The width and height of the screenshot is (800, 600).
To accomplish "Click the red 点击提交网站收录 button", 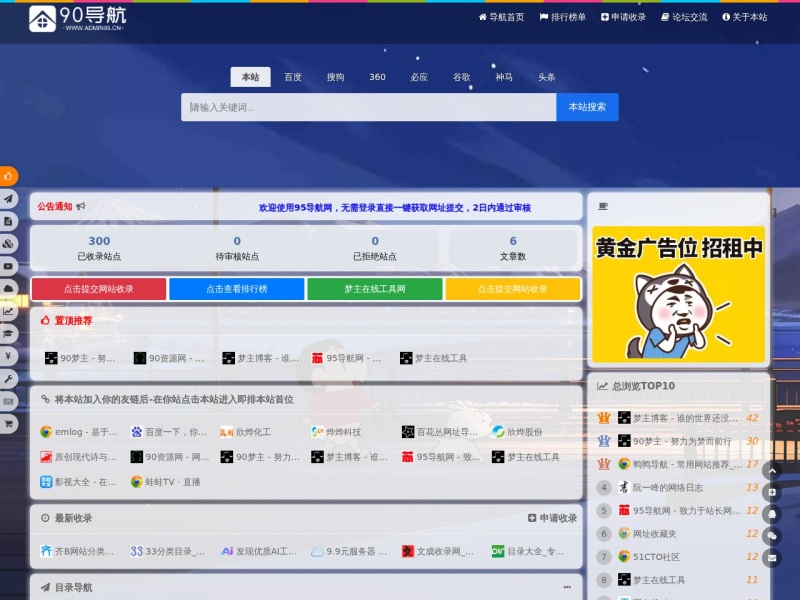I will pyautogui.click(x=98, y=289).
